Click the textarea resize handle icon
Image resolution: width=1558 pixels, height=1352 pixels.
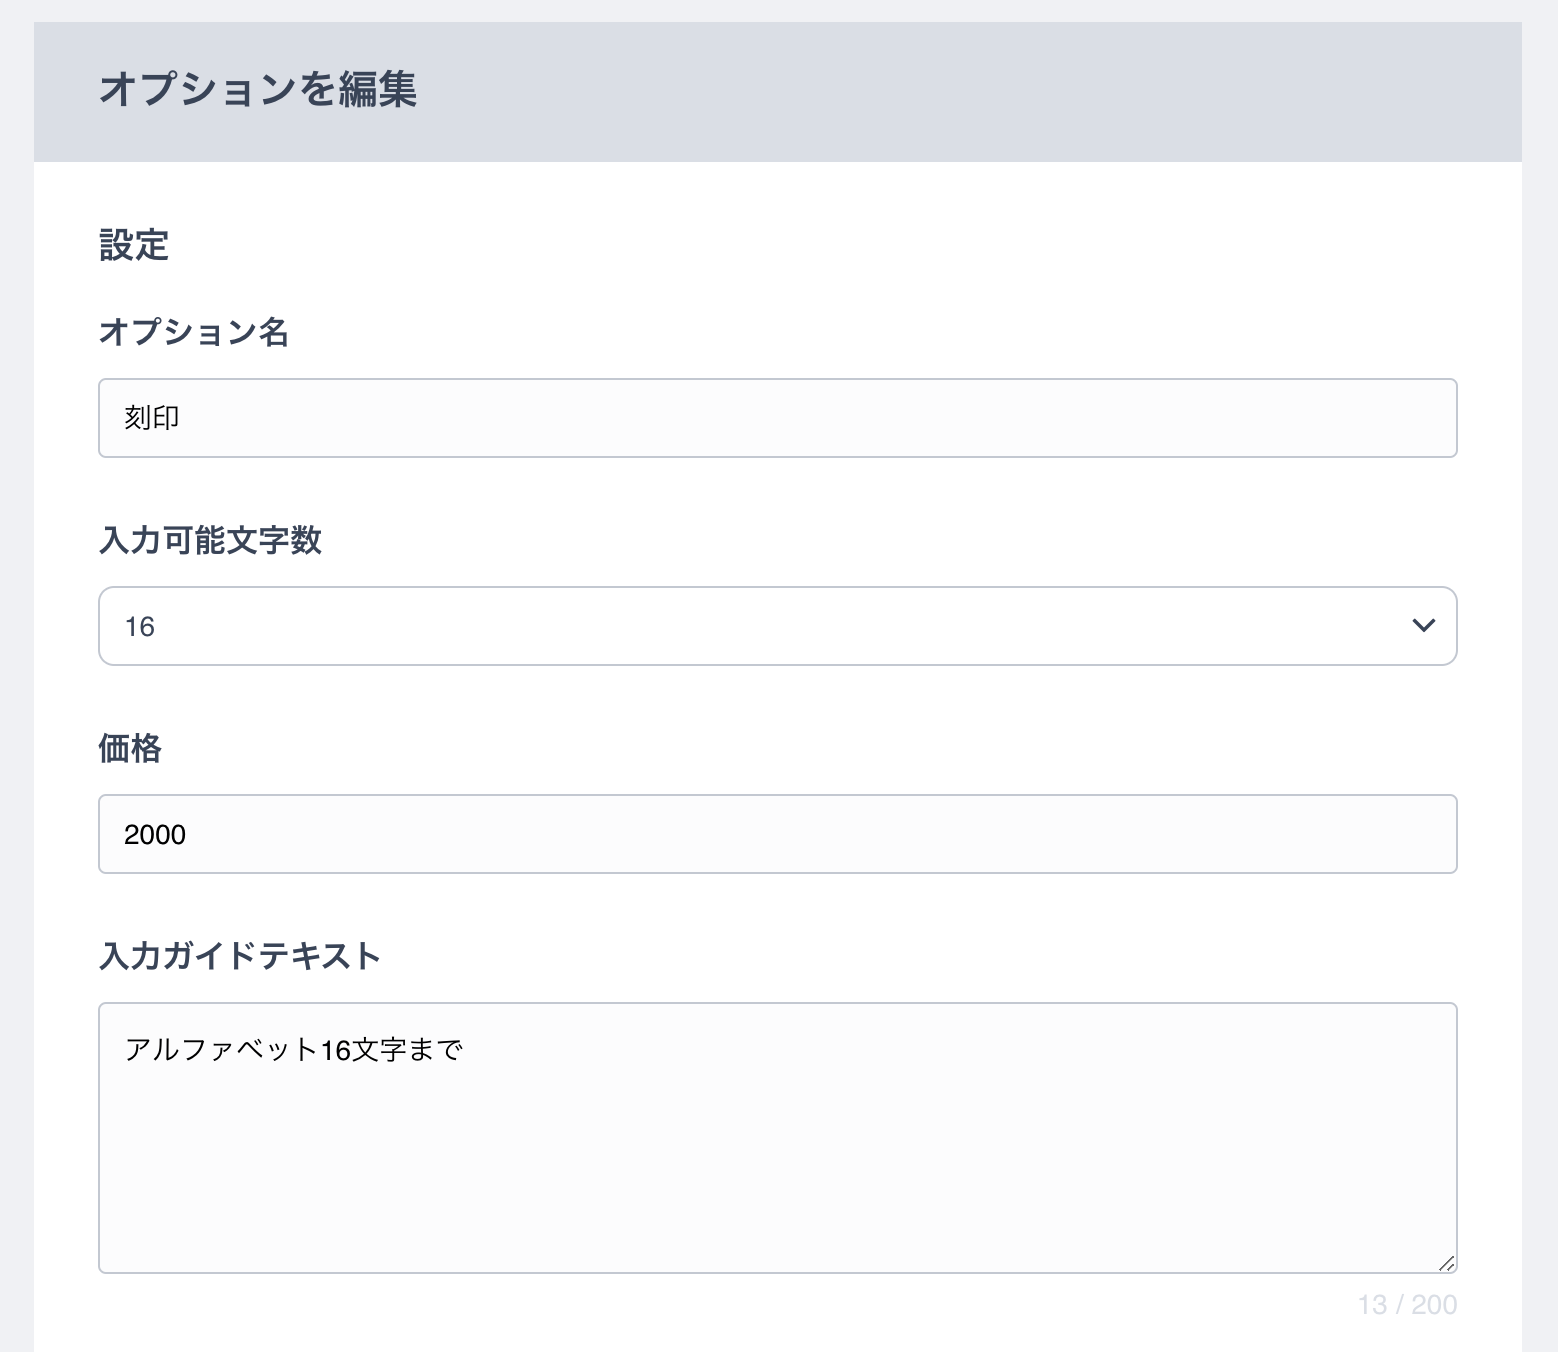tap(1446, 1263)
